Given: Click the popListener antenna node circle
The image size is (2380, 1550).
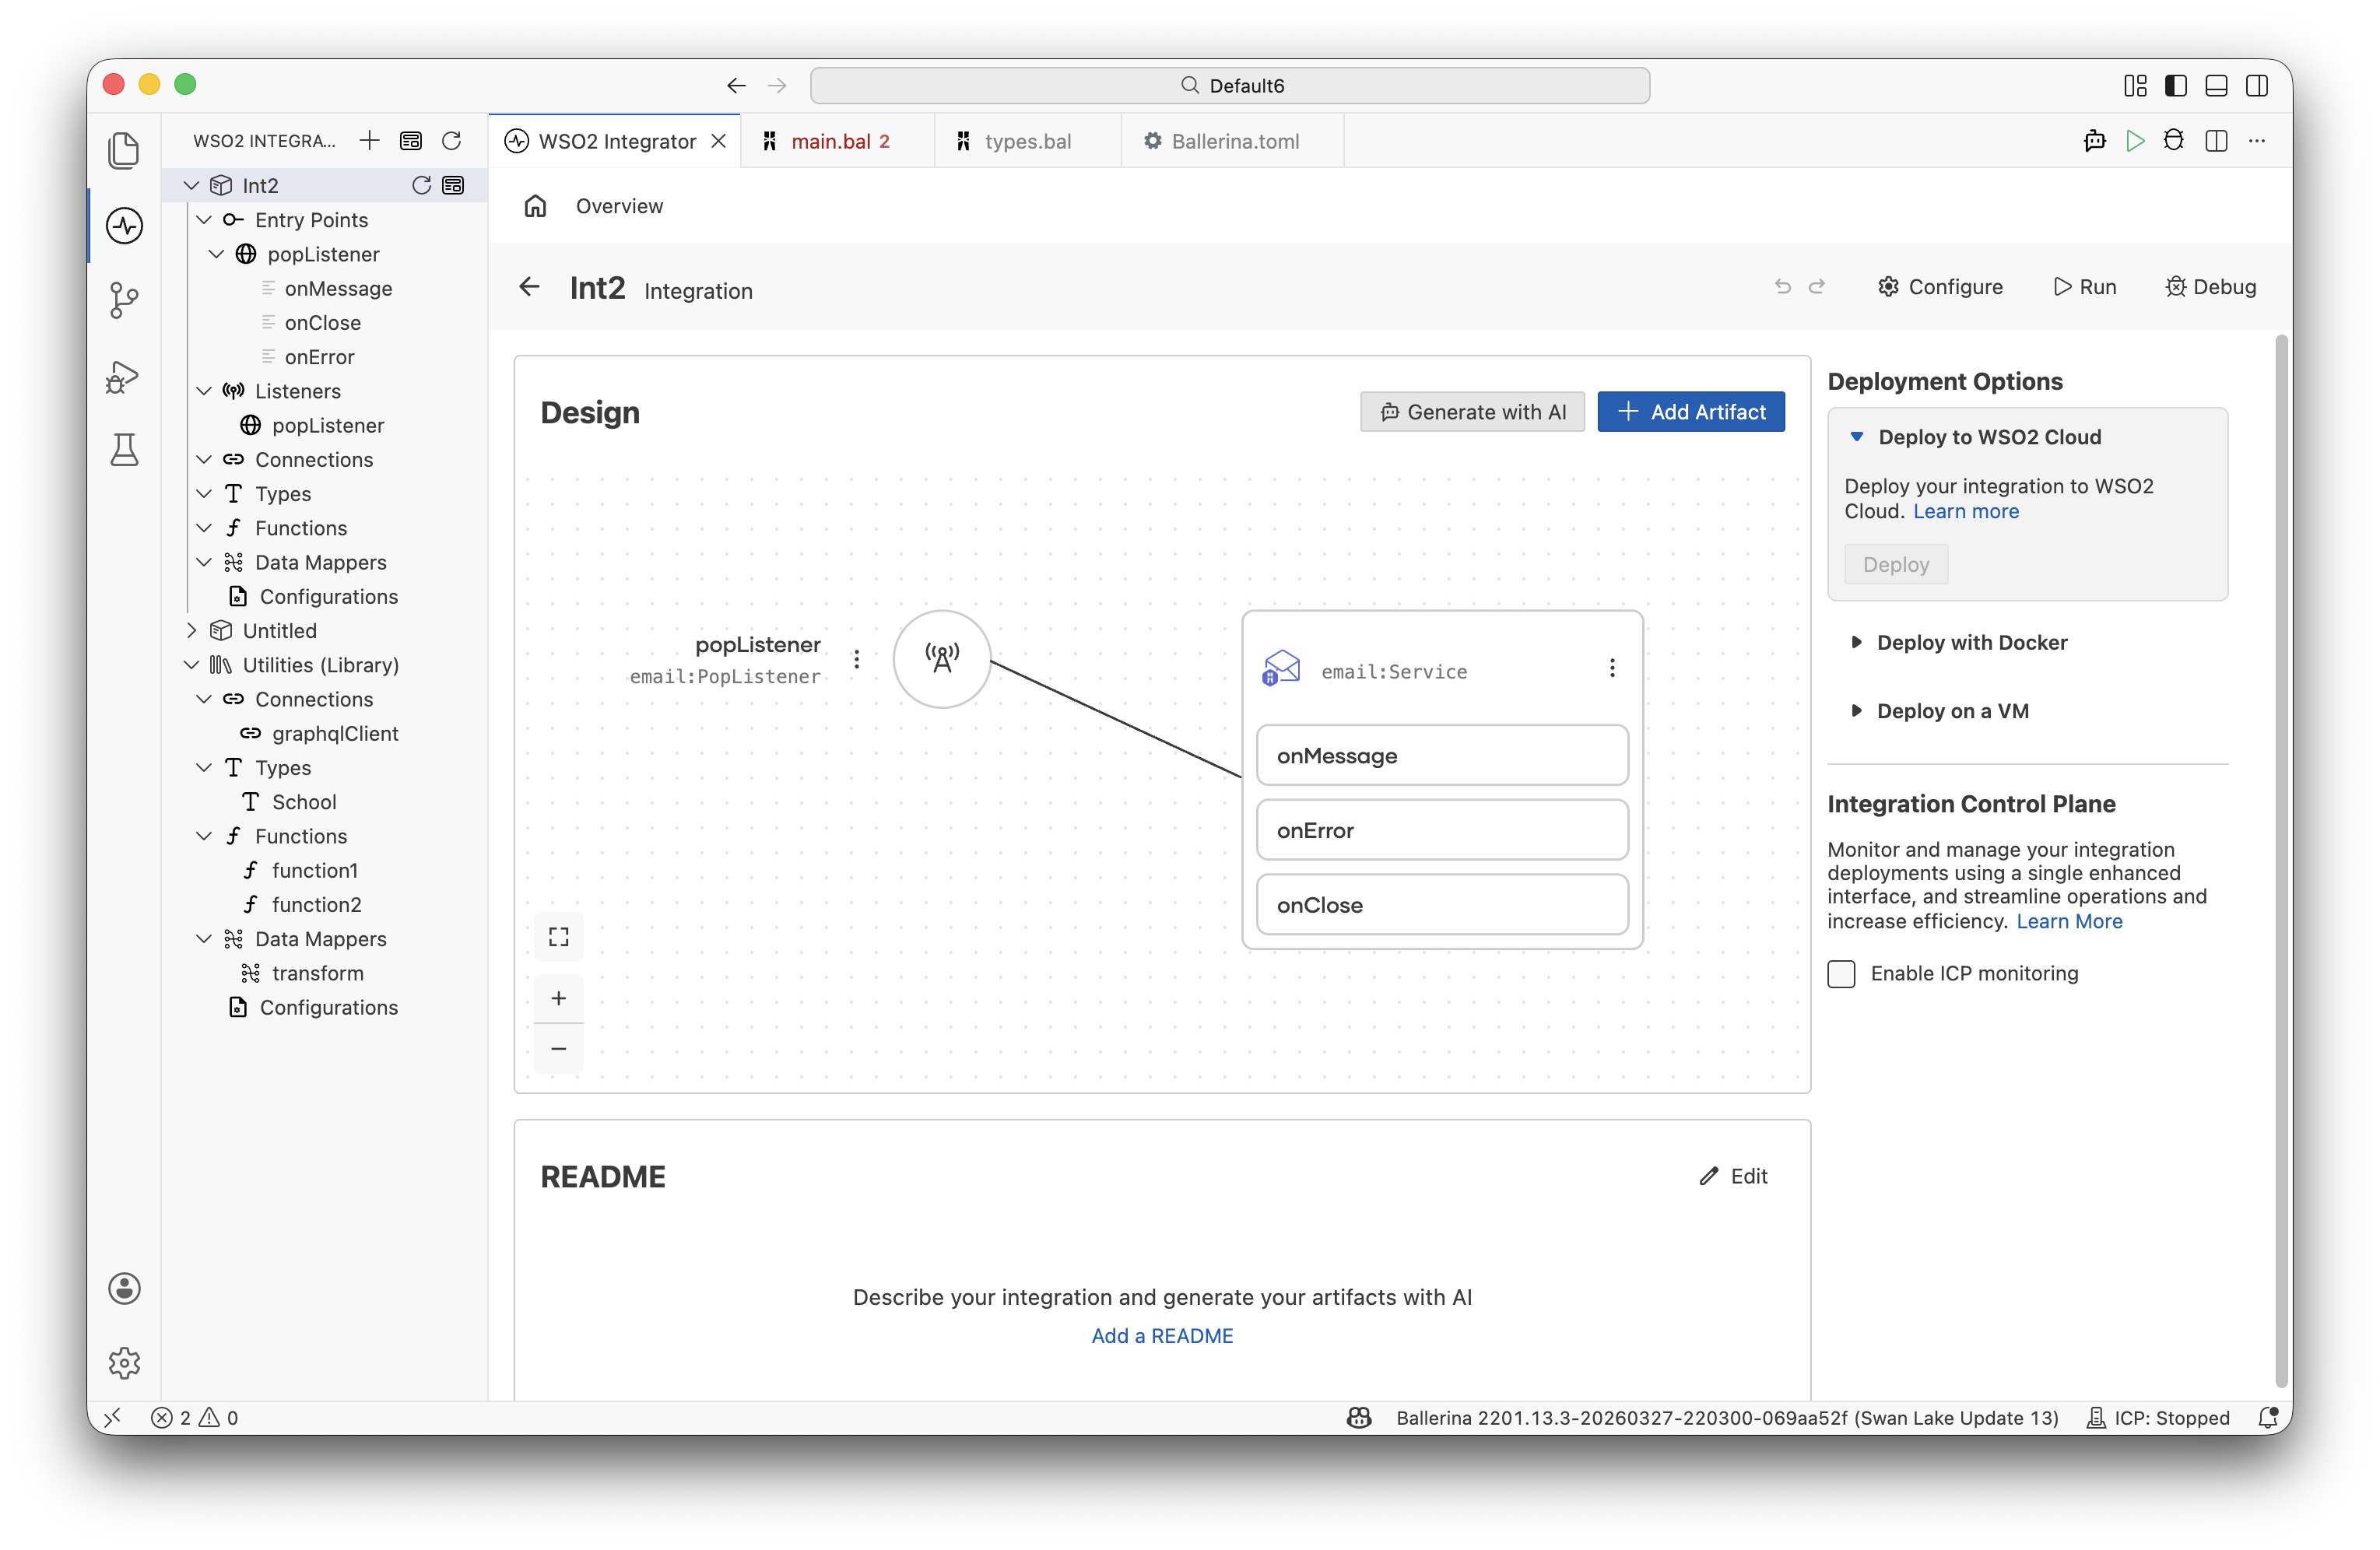Looking at the screenshot, I should click(x=942, y=659).
